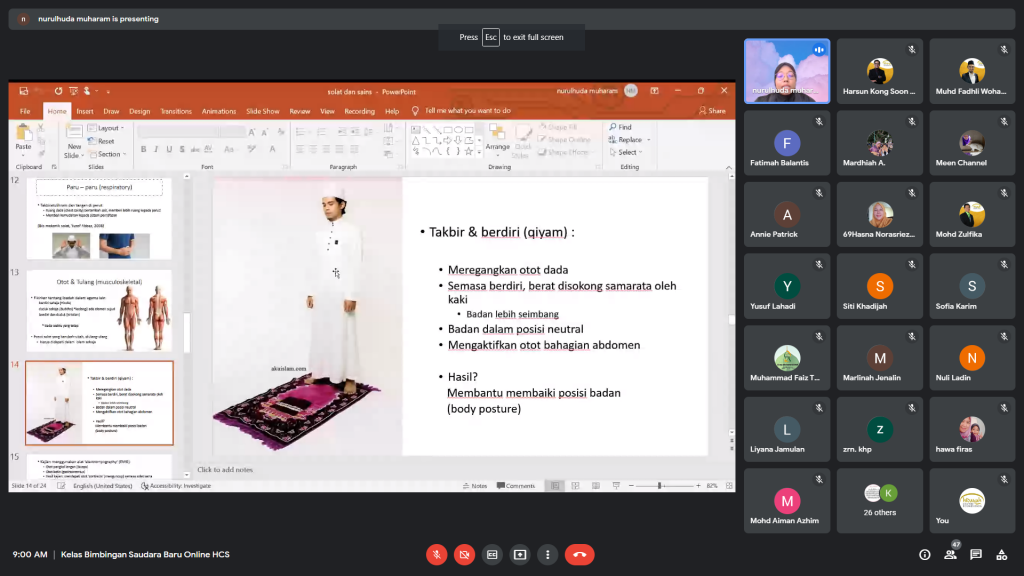Viewport: 1024px width, 576px height.
Task: Open the Section dropdown in the ribbon
Action: coord(108,154)
